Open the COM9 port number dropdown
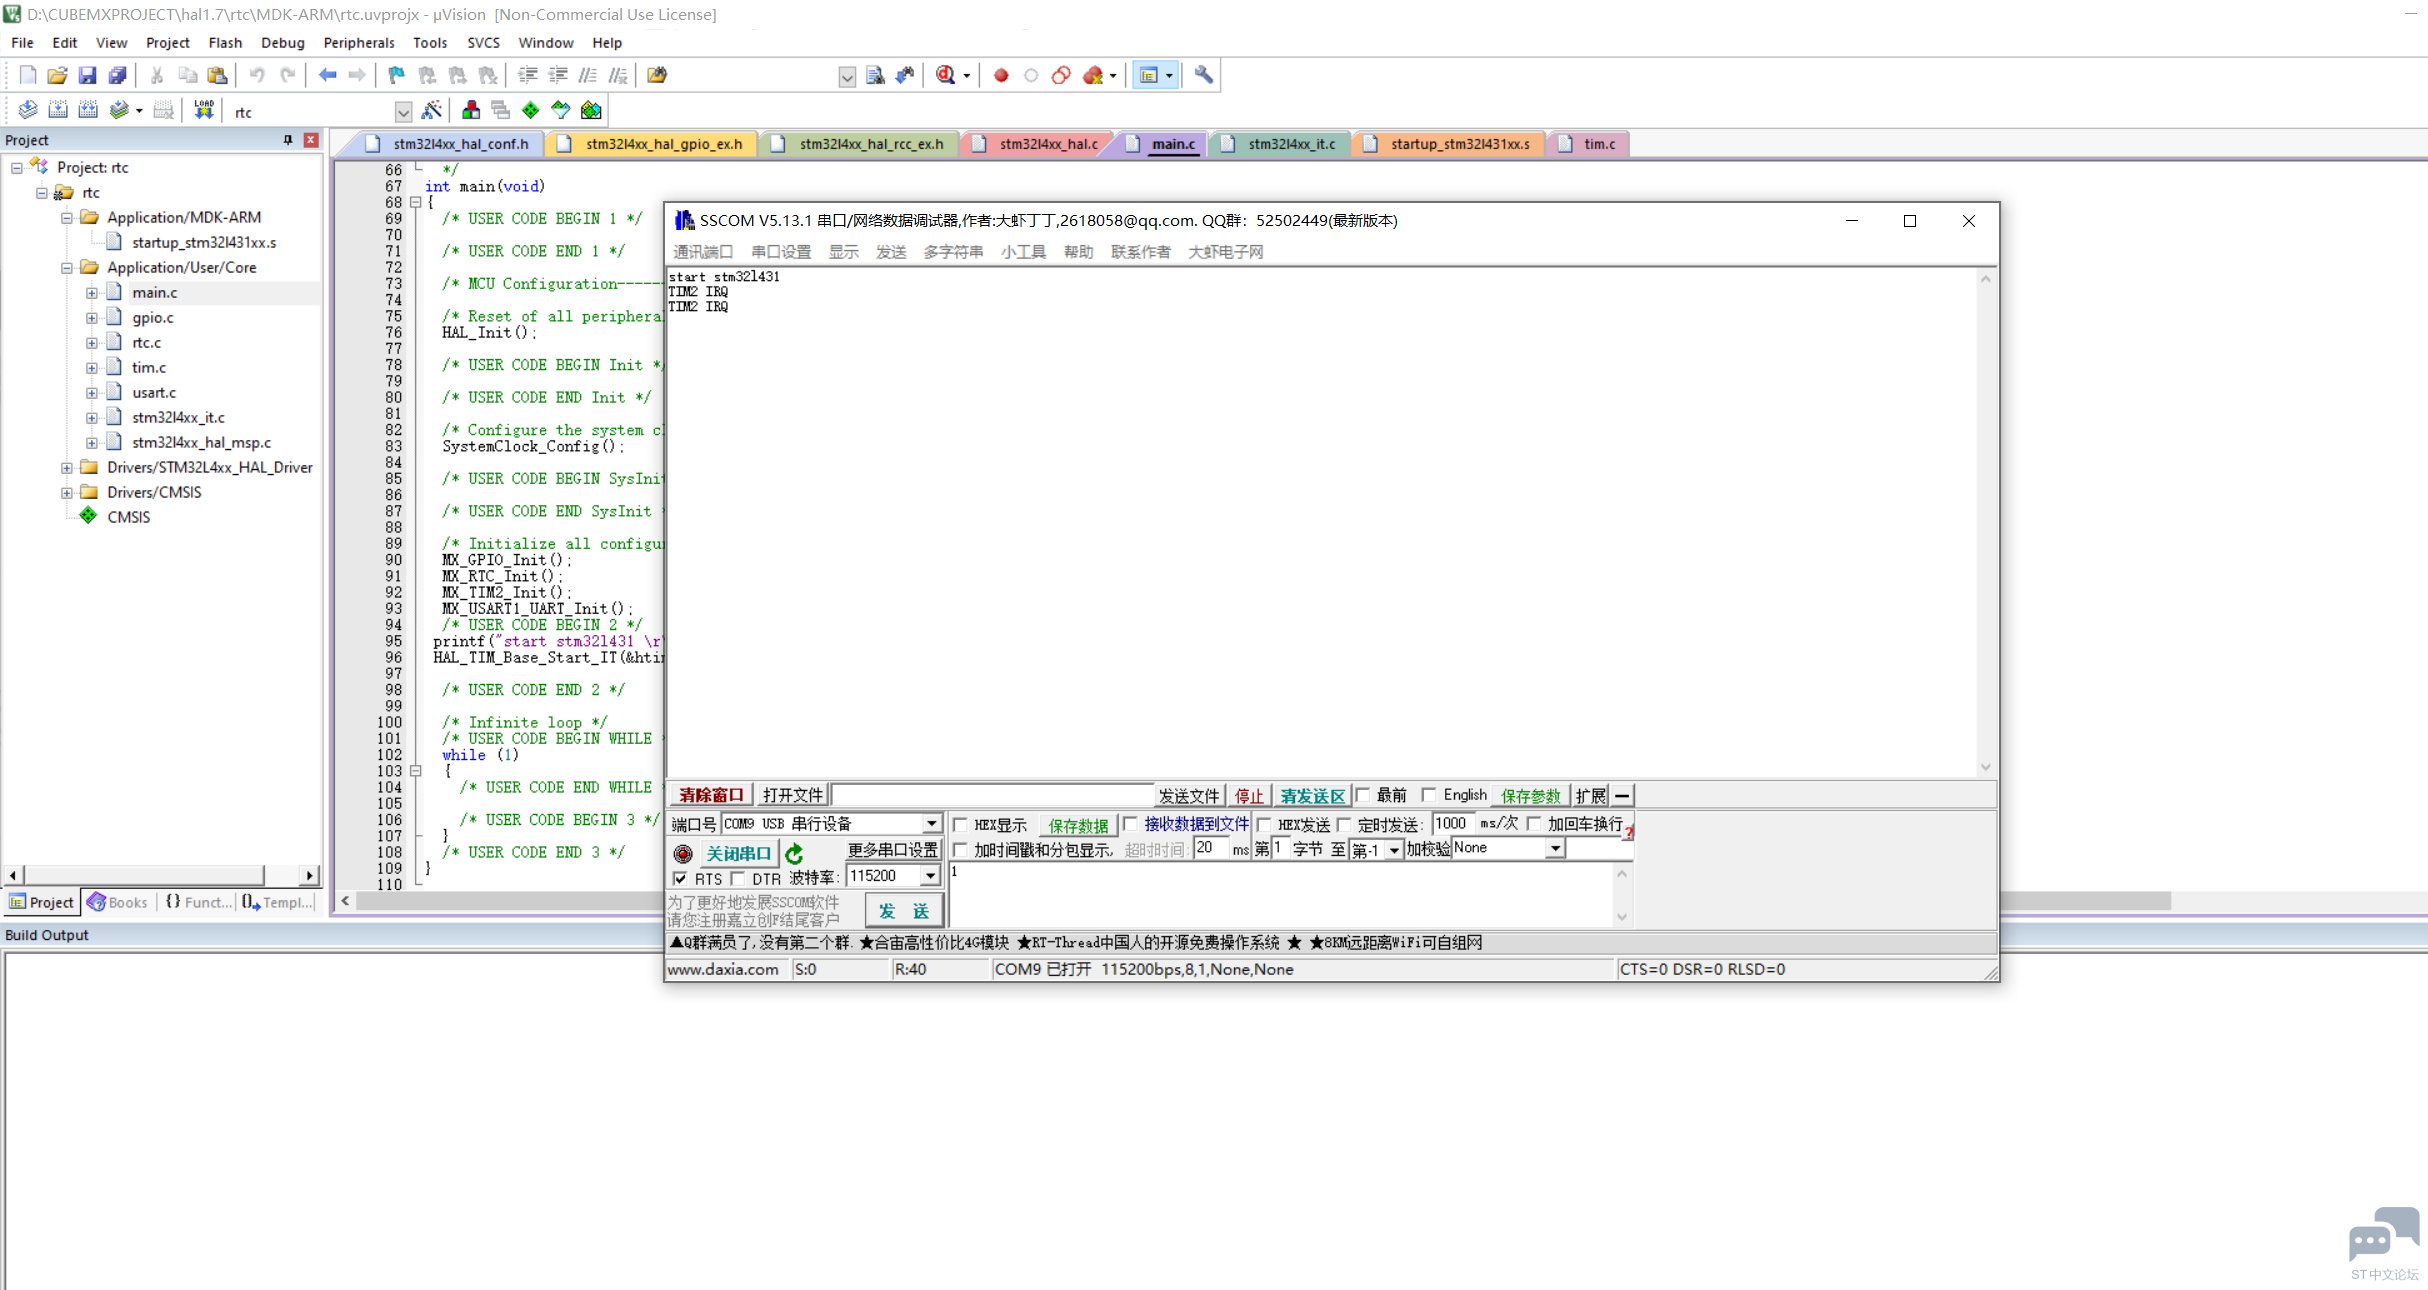The height and width of the screenshot is (1290, 2428). [931, 823]
